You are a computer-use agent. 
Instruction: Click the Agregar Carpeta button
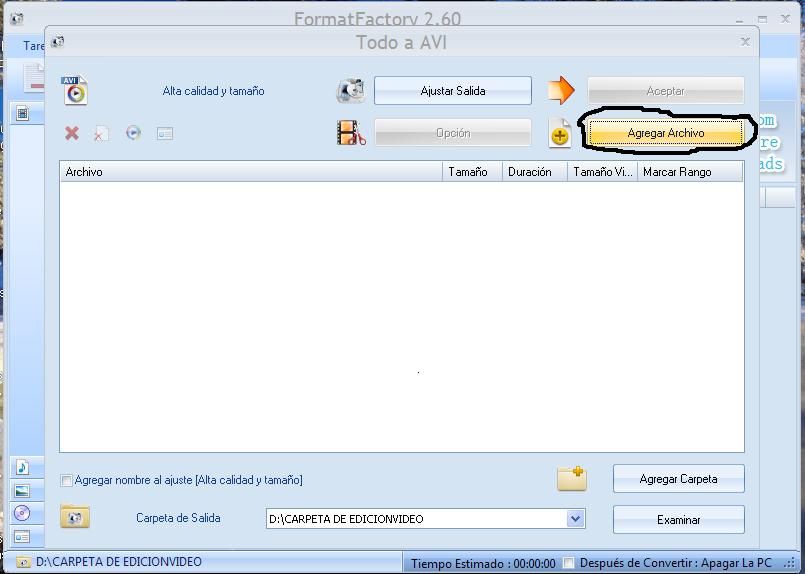(x=679, y=479)
